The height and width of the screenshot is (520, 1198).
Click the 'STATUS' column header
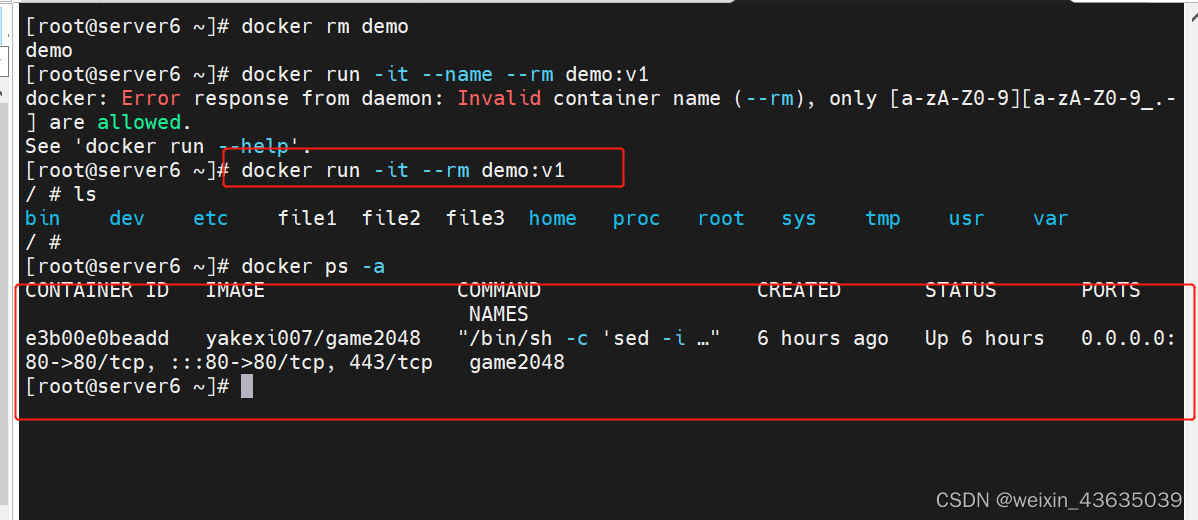(x=961, y=290)
